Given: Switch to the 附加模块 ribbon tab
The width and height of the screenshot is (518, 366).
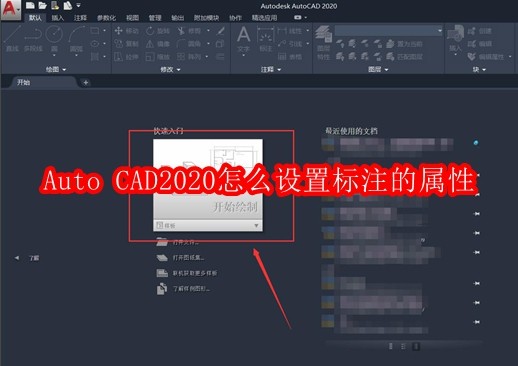Looking at the screenshot, I should [206, 18].
